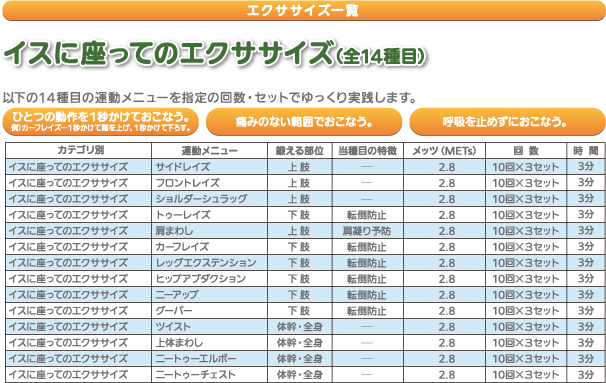Click the 時間 column header
This screenshot has width=606, height=383.
tap(586, 150)
